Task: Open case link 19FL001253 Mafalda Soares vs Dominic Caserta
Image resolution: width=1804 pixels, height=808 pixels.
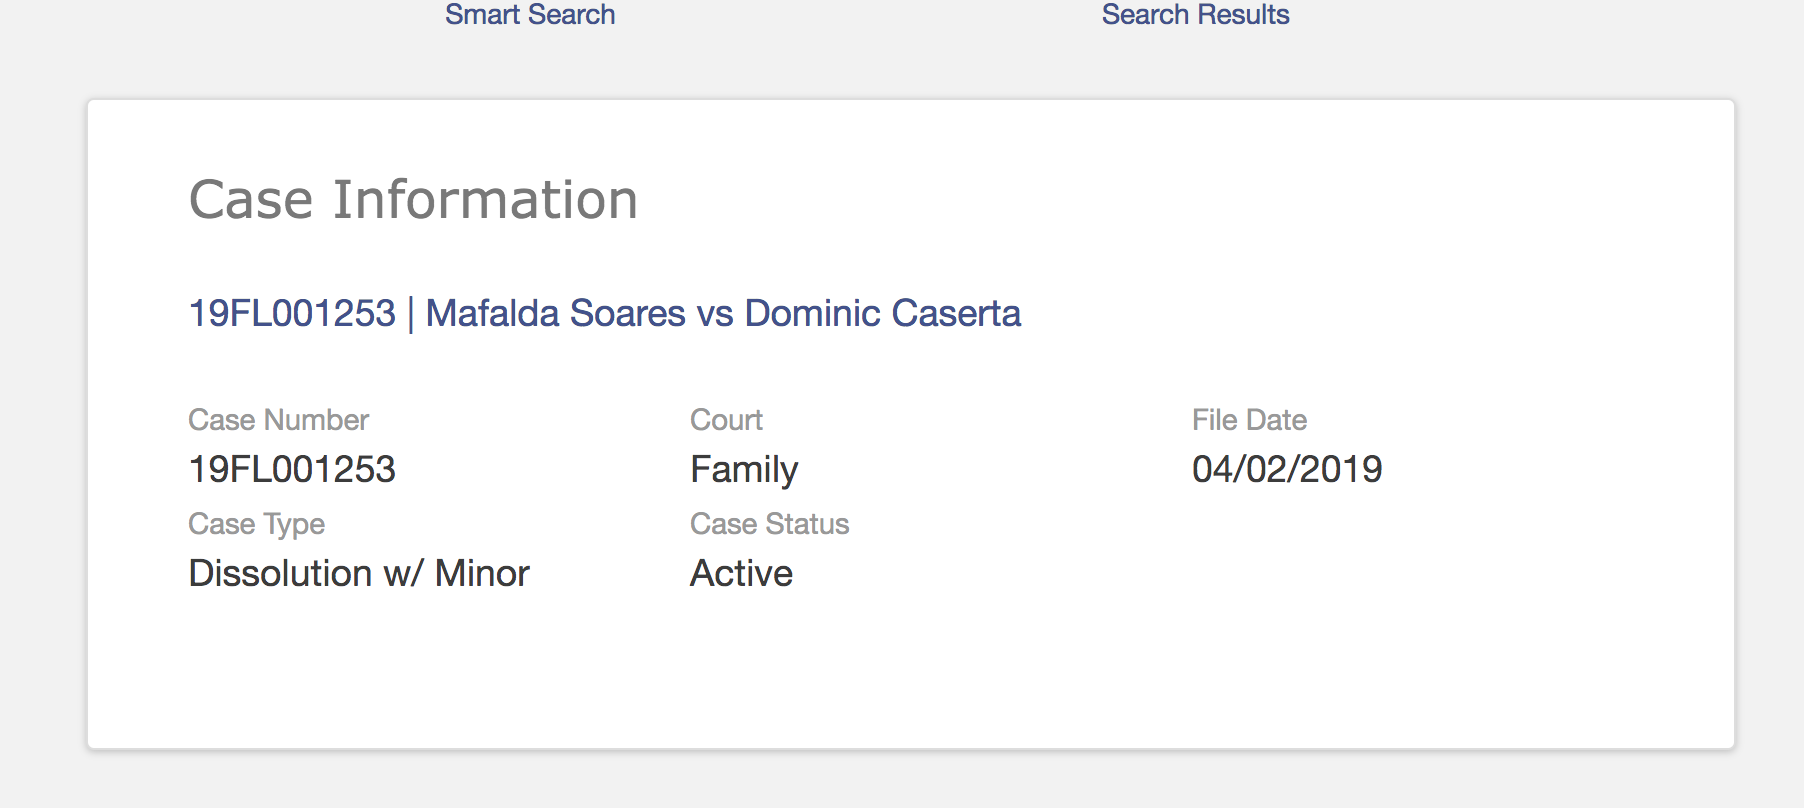Action: click(x=605, y=313)
